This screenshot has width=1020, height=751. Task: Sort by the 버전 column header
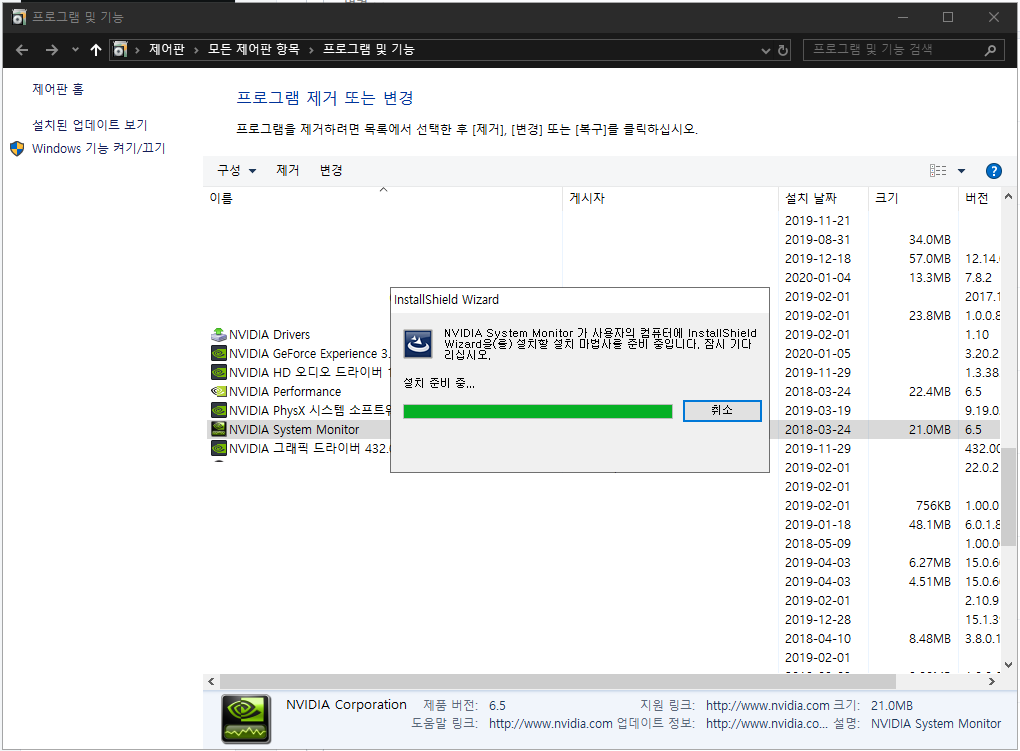click(x=979, y=198)
